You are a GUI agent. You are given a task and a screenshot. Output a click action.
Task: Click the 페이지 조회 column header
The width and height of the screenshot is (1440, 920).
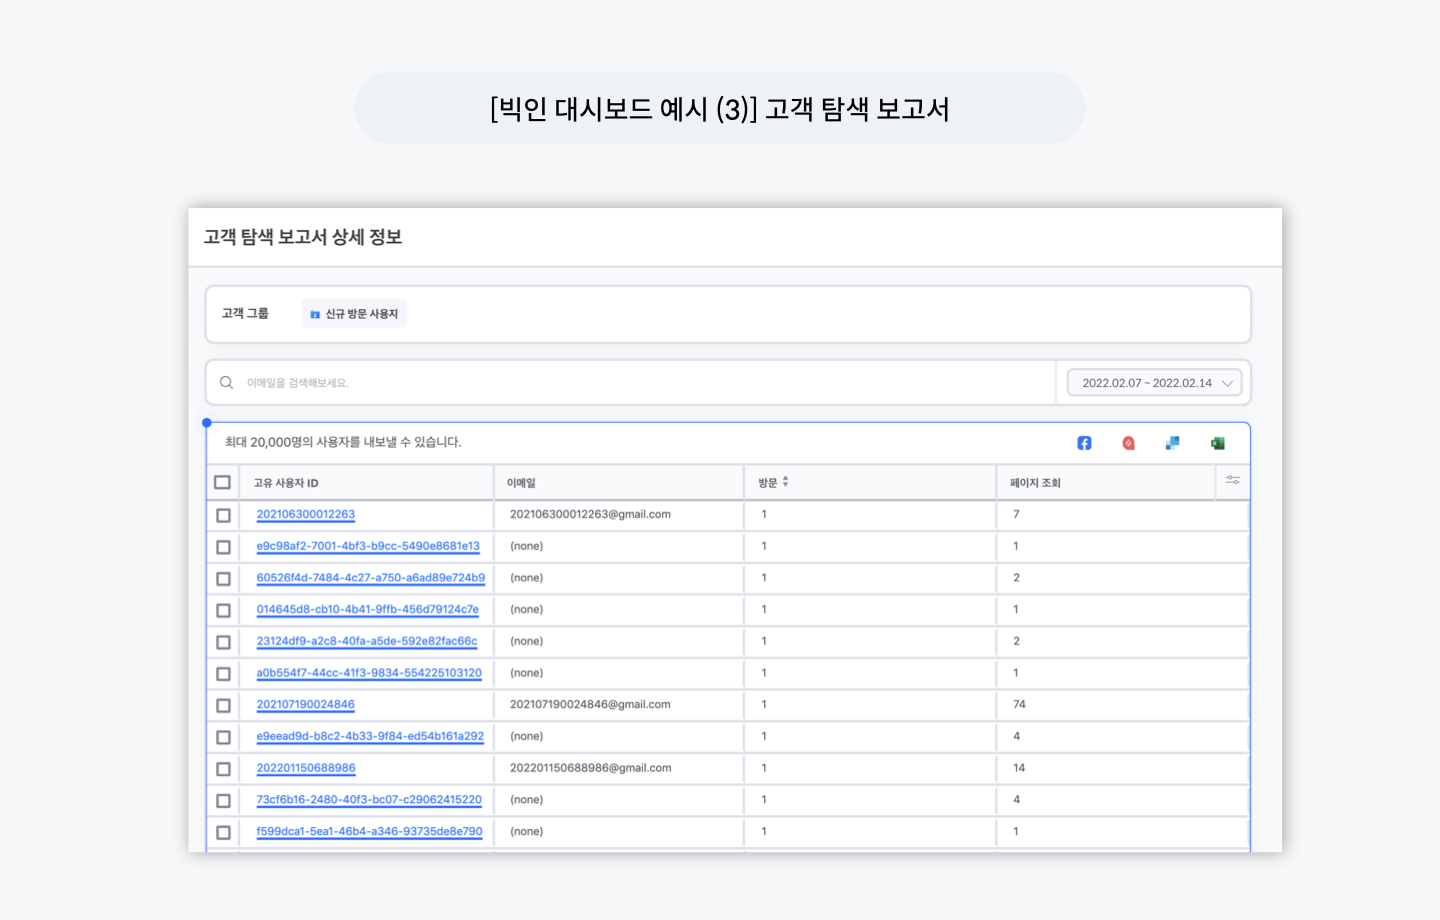1035,483
